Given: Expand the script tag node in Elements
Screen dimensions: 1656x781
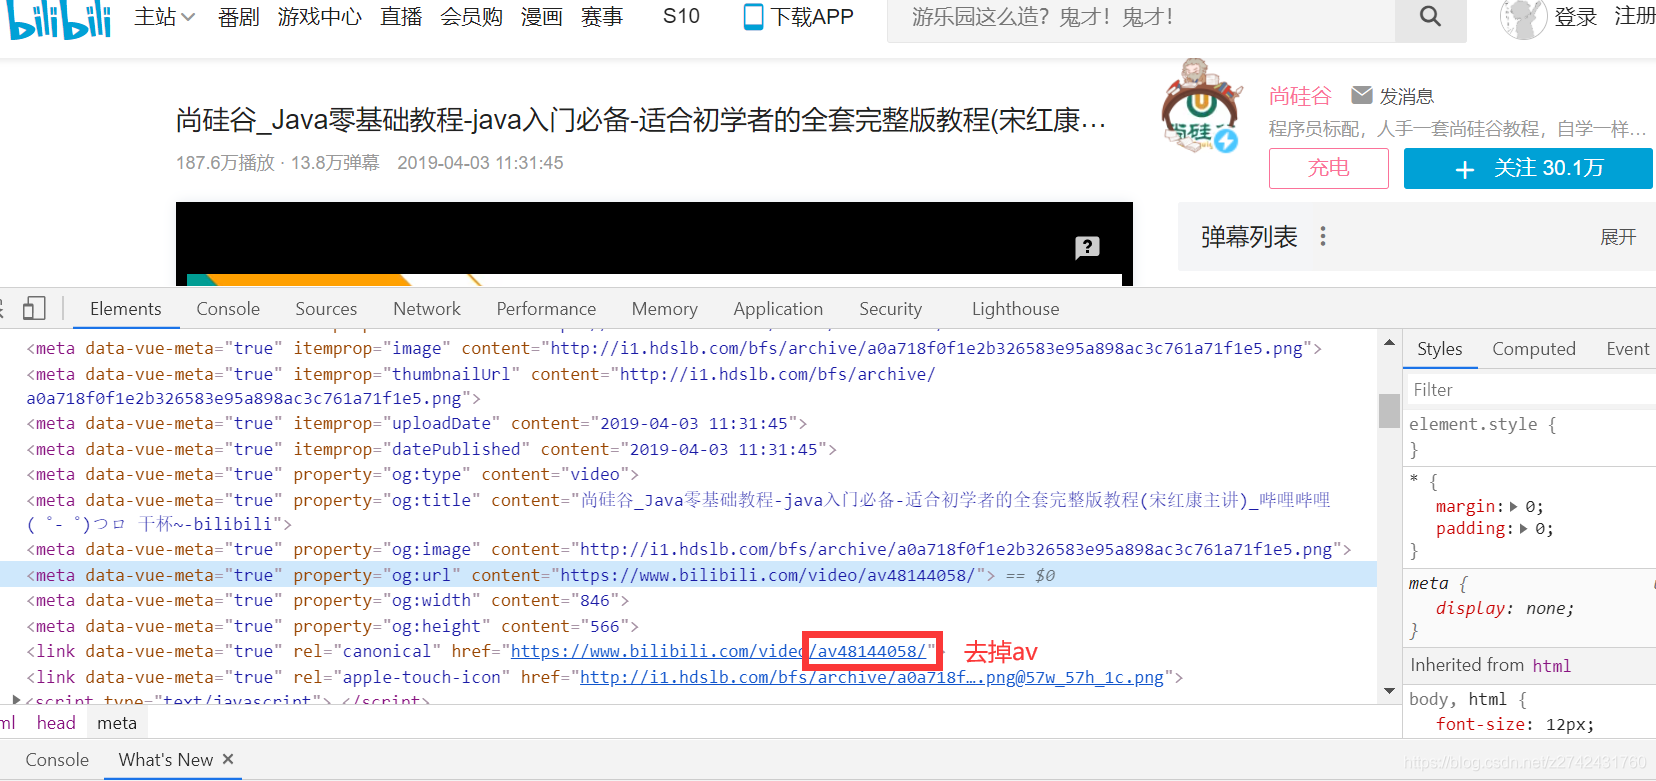Looking at the screenshot, I should [x=16, y=700].
